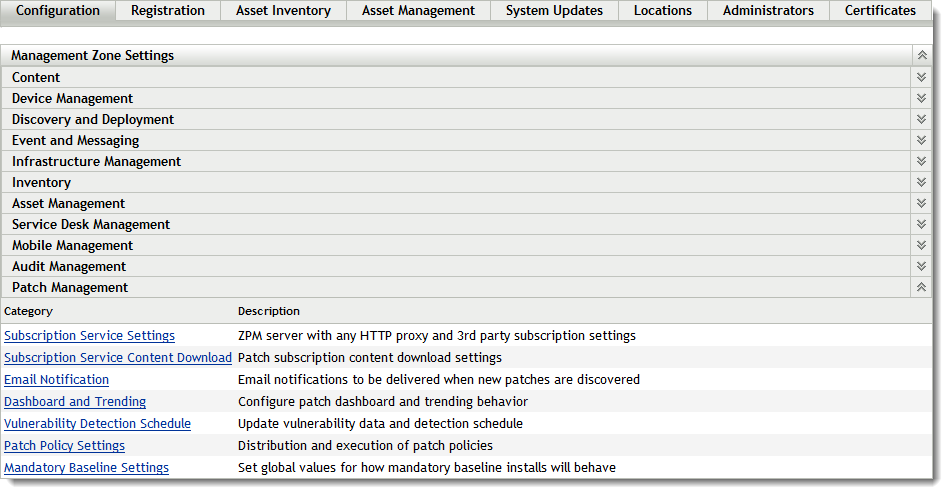This screenshot has height=494, width=948.
Task: Click 'Distribution and execution of patch policies' text
Action: pos(365,446)
